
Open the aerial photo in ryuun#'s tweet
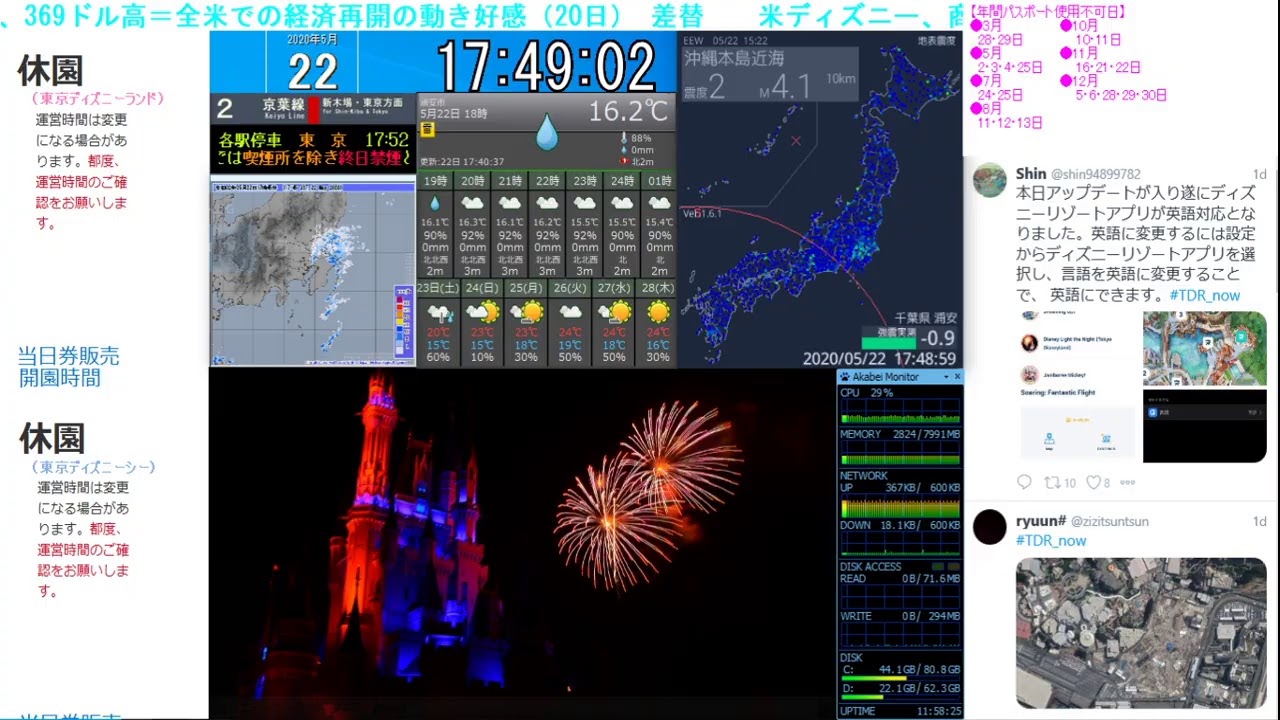[1141, 633]
